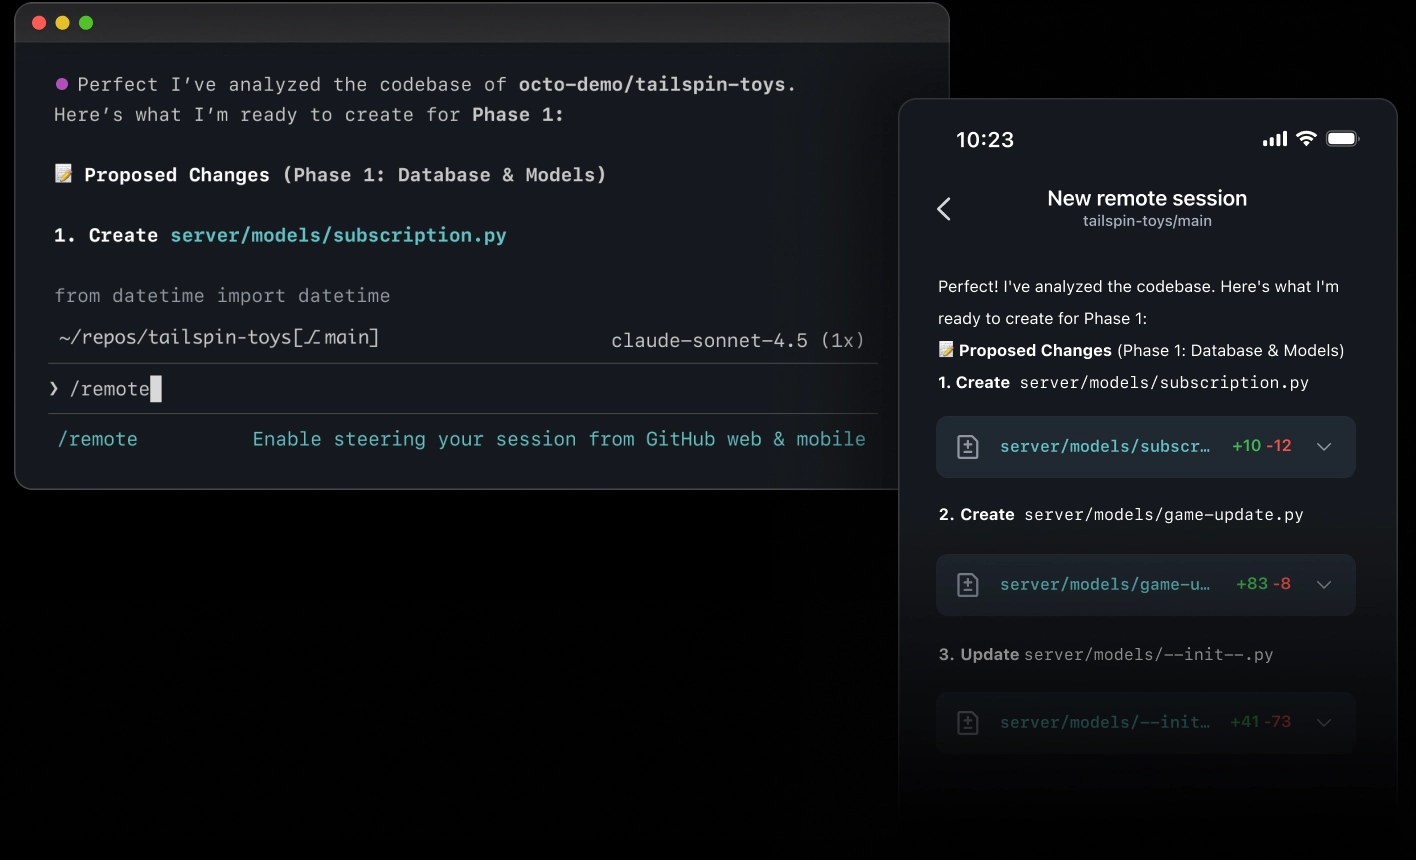The width and height of the screenshot is (1416, 860).
Task: Click the terminal prompt arrow before /remote
Action: pos(54,389)
